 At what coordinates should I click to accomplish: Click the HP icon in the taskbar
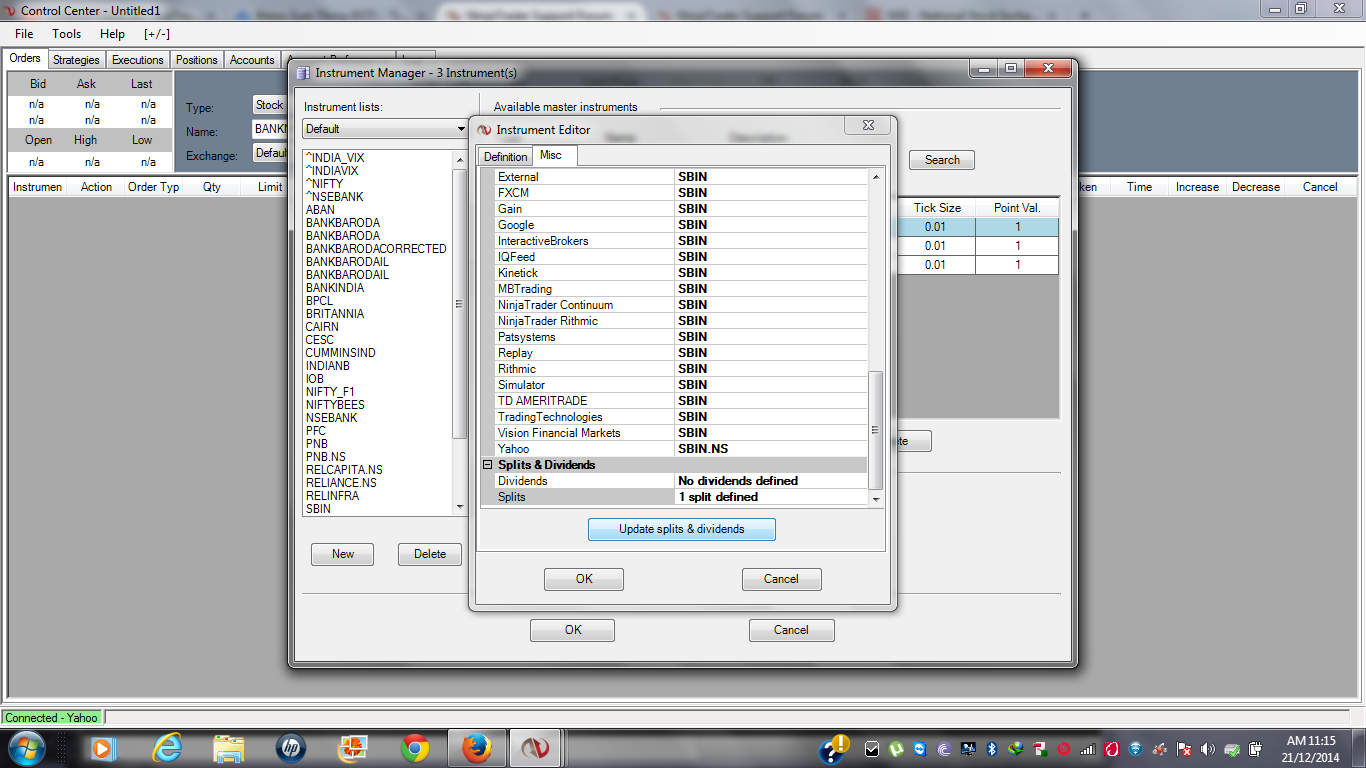pyautogui.click(x=291, y=748)
